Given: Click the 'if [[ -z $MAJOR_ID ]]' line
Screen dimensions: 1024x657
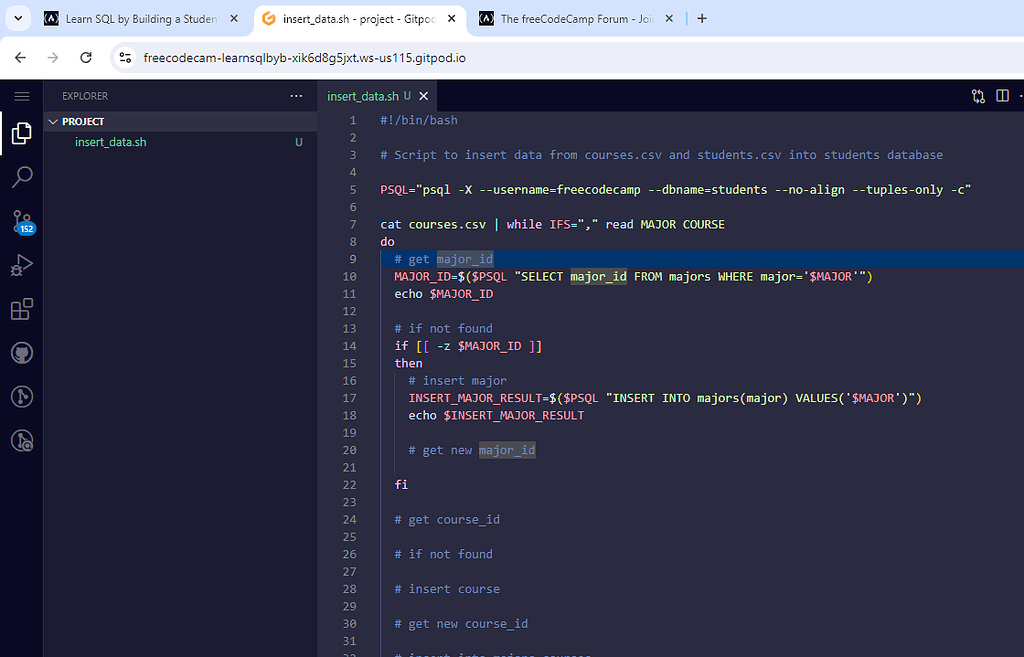Looking at the screenshot, I should [468, 345].
